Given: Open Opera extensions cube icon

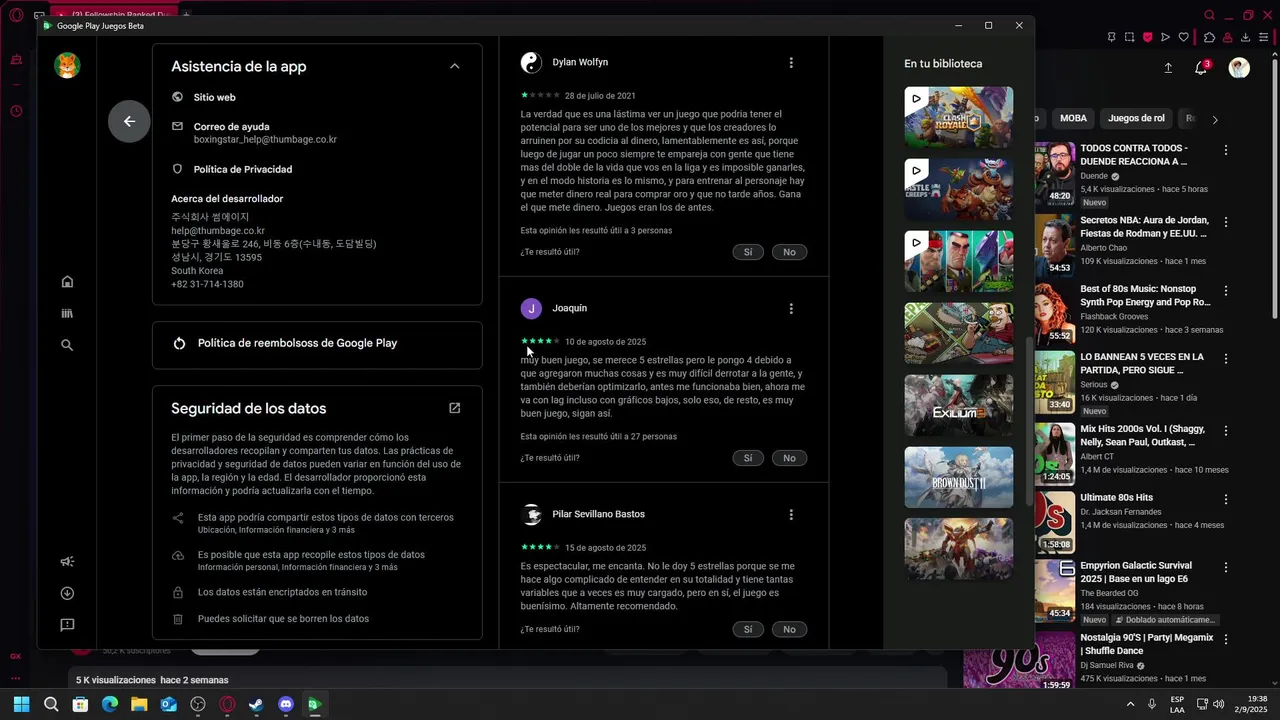Looking at the screenshot, I should click(1209, 37).
